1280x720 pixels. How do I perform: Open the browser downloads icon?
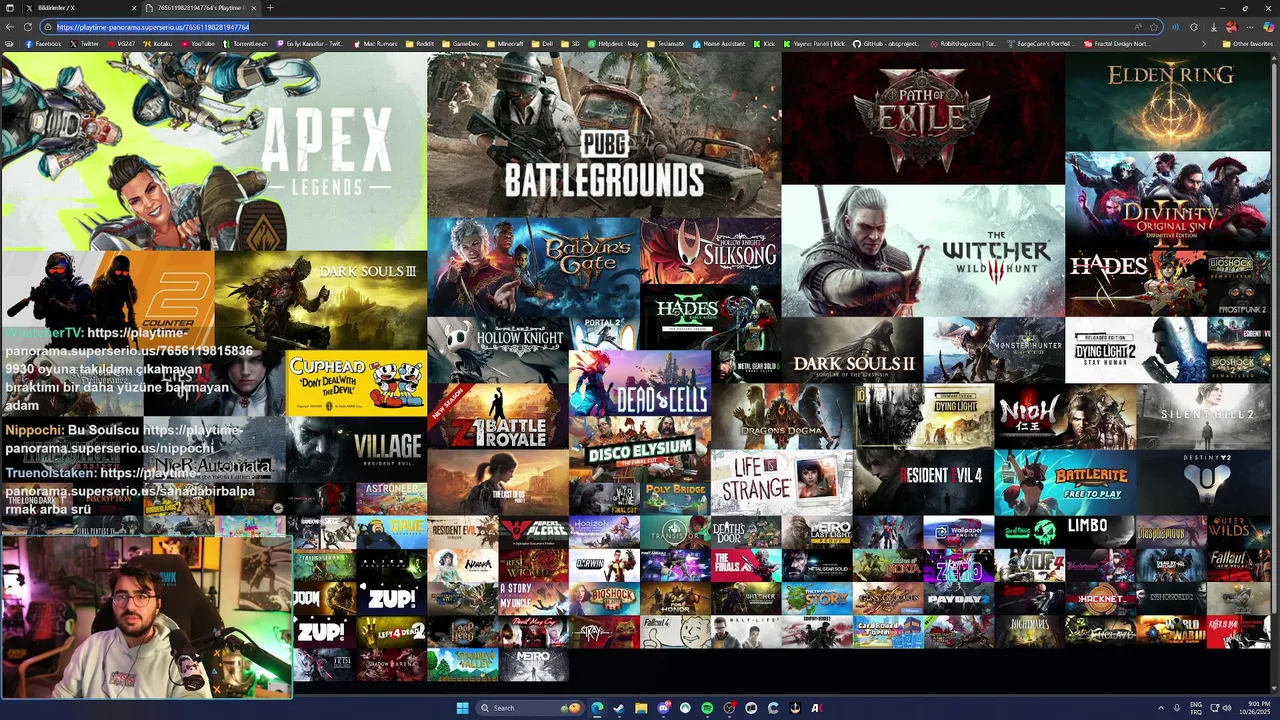(1213, 27)
